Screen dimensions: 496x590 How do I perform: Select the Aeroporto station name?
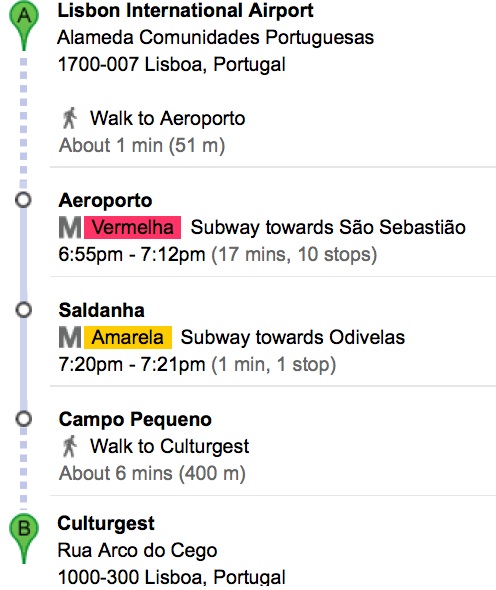pos(105,200)
